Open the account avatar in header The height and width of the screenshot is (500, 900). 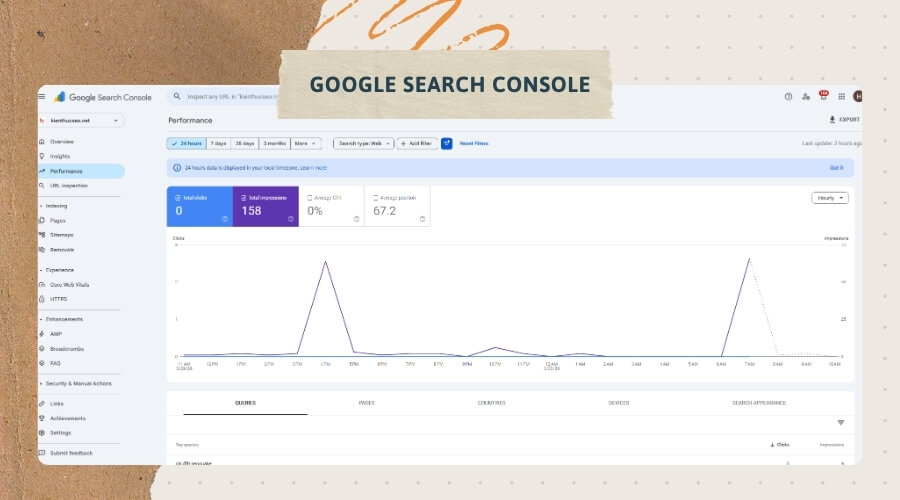tap(858, 96)
